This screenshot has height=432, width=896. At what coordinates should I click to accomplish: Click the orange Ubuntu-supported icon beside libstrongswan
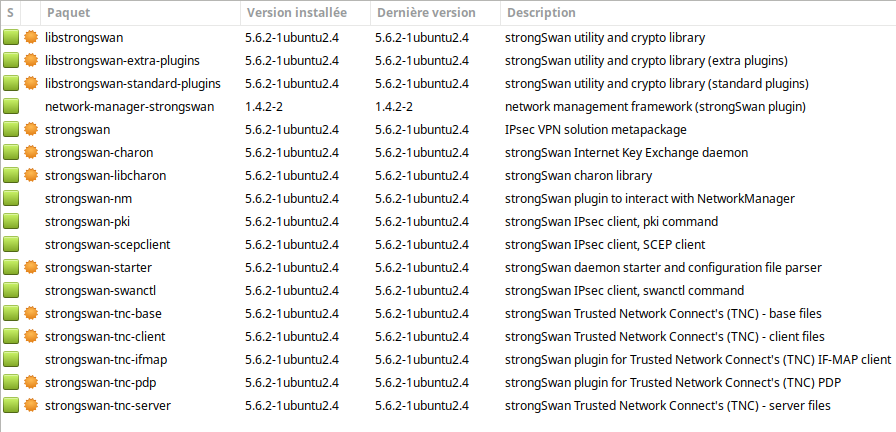[31, 38]
